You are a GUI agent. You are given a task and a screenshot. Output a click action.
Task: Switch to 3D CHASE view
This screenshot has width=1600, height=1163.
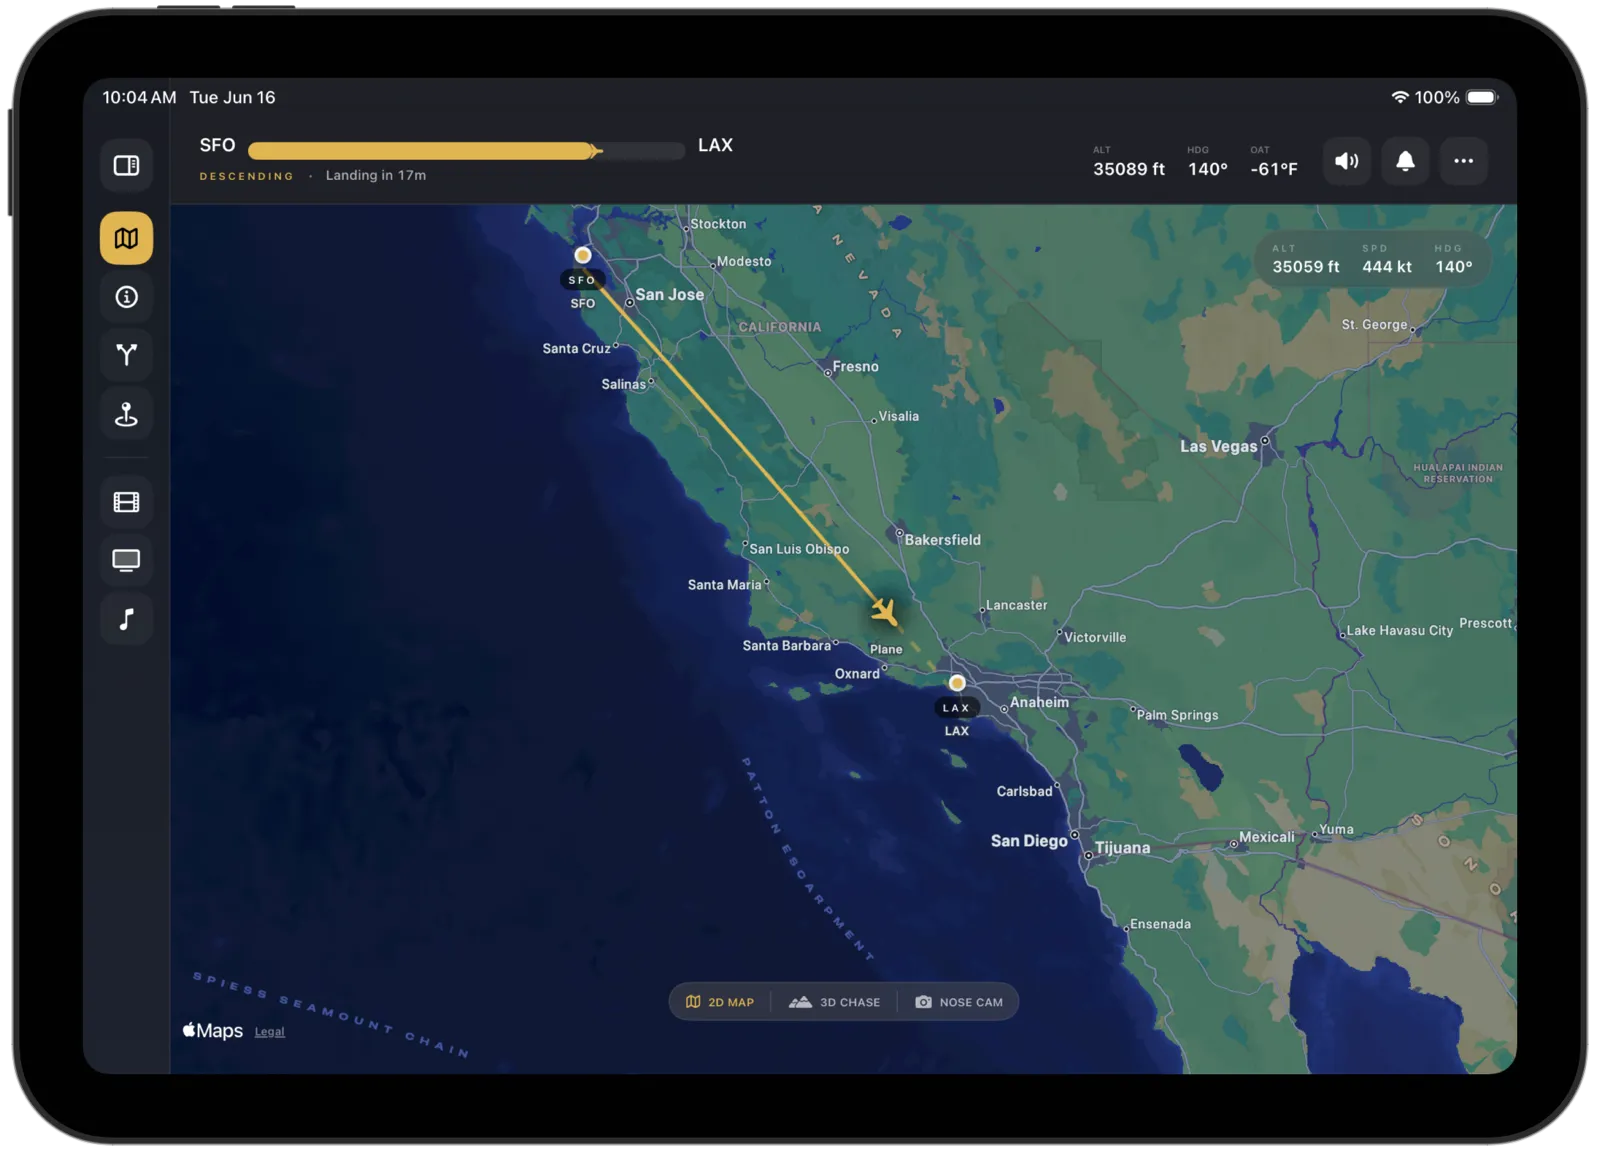pos(835,1002)
